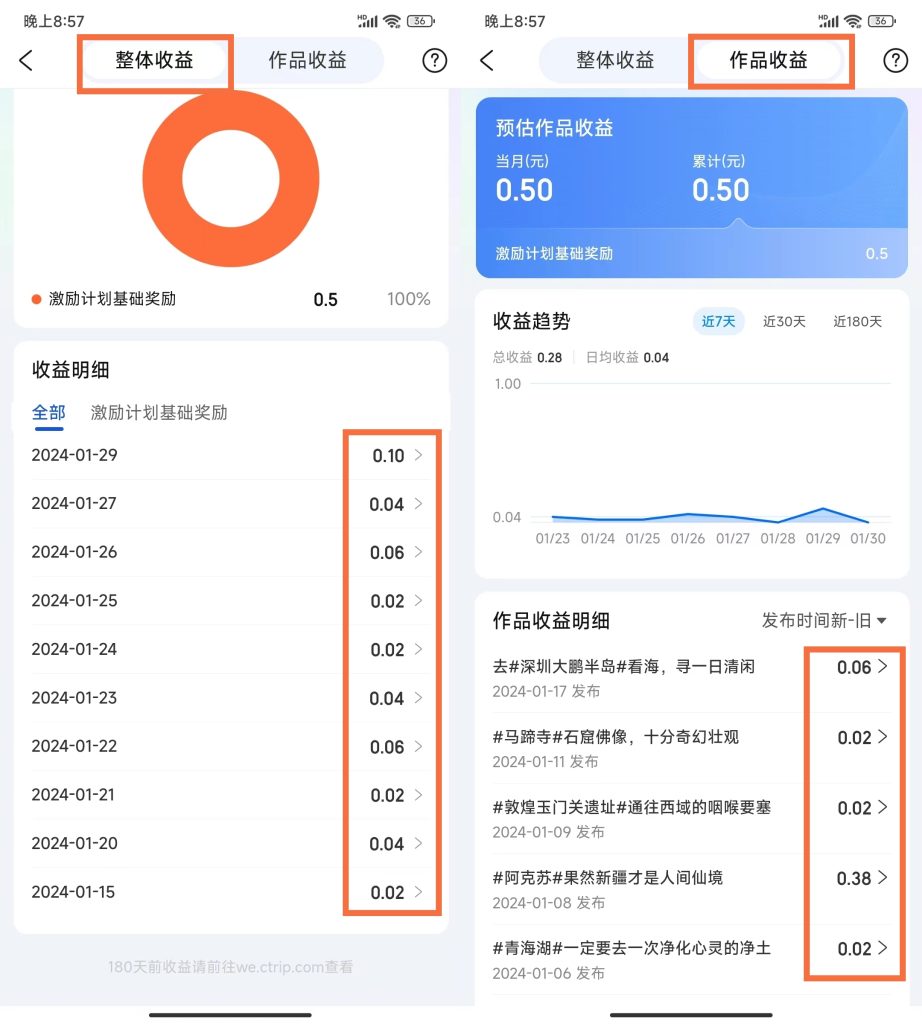Select date 2024-01-22 in earnings list
This screenshot has height=1024, width=922.
coord(74,746)
